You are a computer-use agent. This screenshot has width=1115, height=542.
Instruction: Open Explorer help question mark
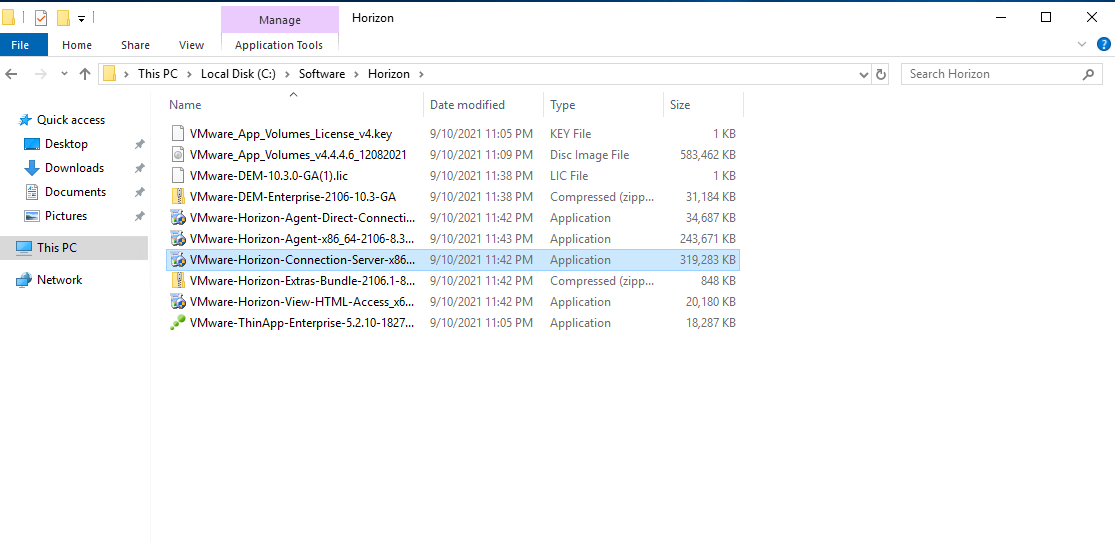1103,44
